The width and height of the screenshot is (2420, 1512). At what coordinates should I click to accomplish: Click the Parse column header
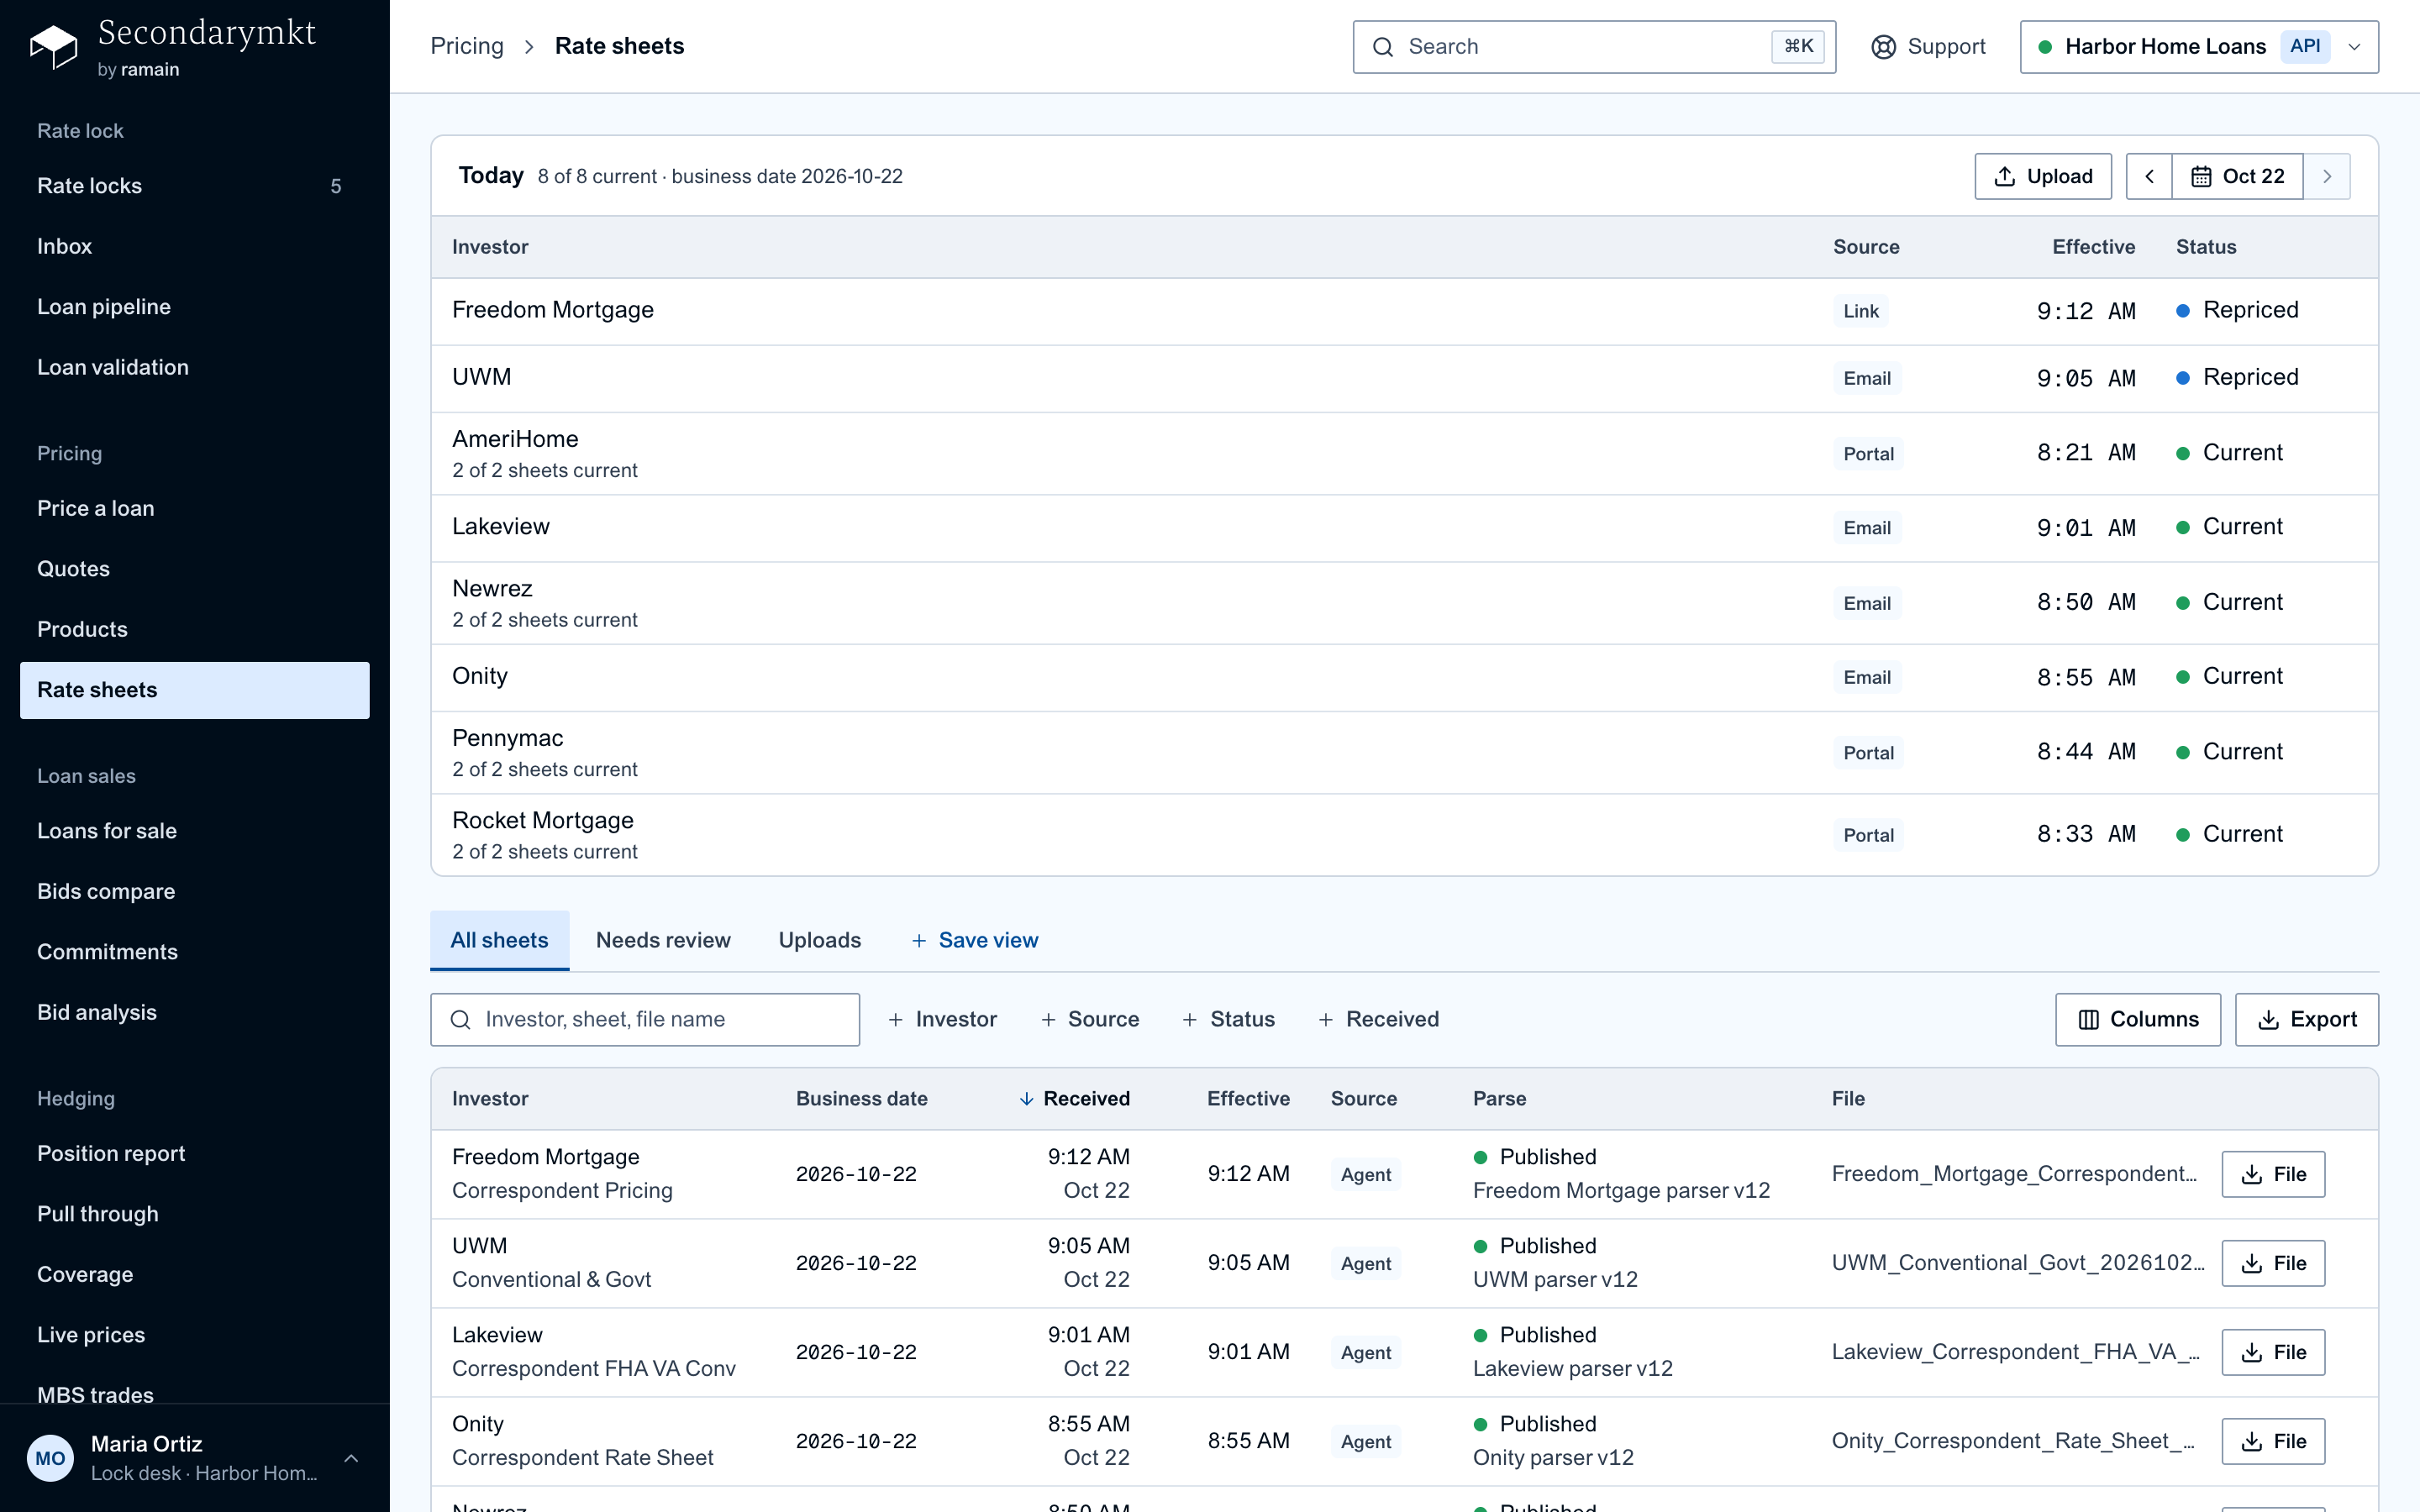pos(1499,1098)
